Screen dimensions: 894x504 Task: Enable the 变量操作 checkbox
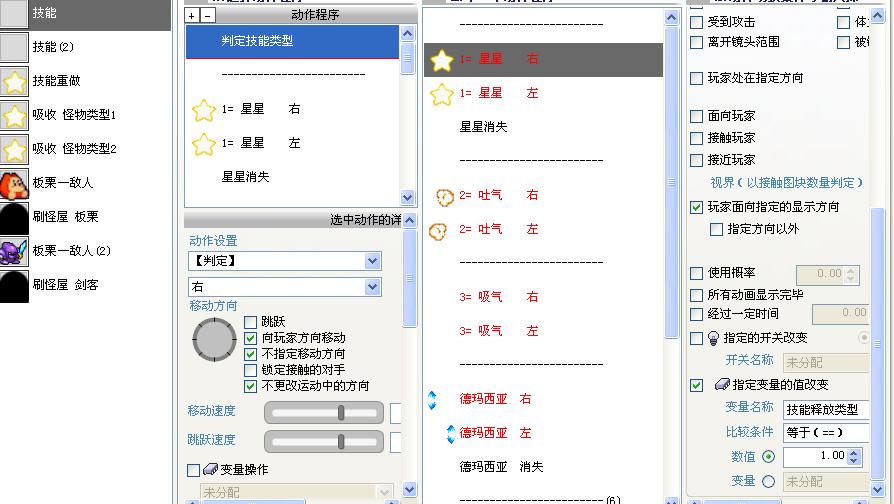(193, 470)
